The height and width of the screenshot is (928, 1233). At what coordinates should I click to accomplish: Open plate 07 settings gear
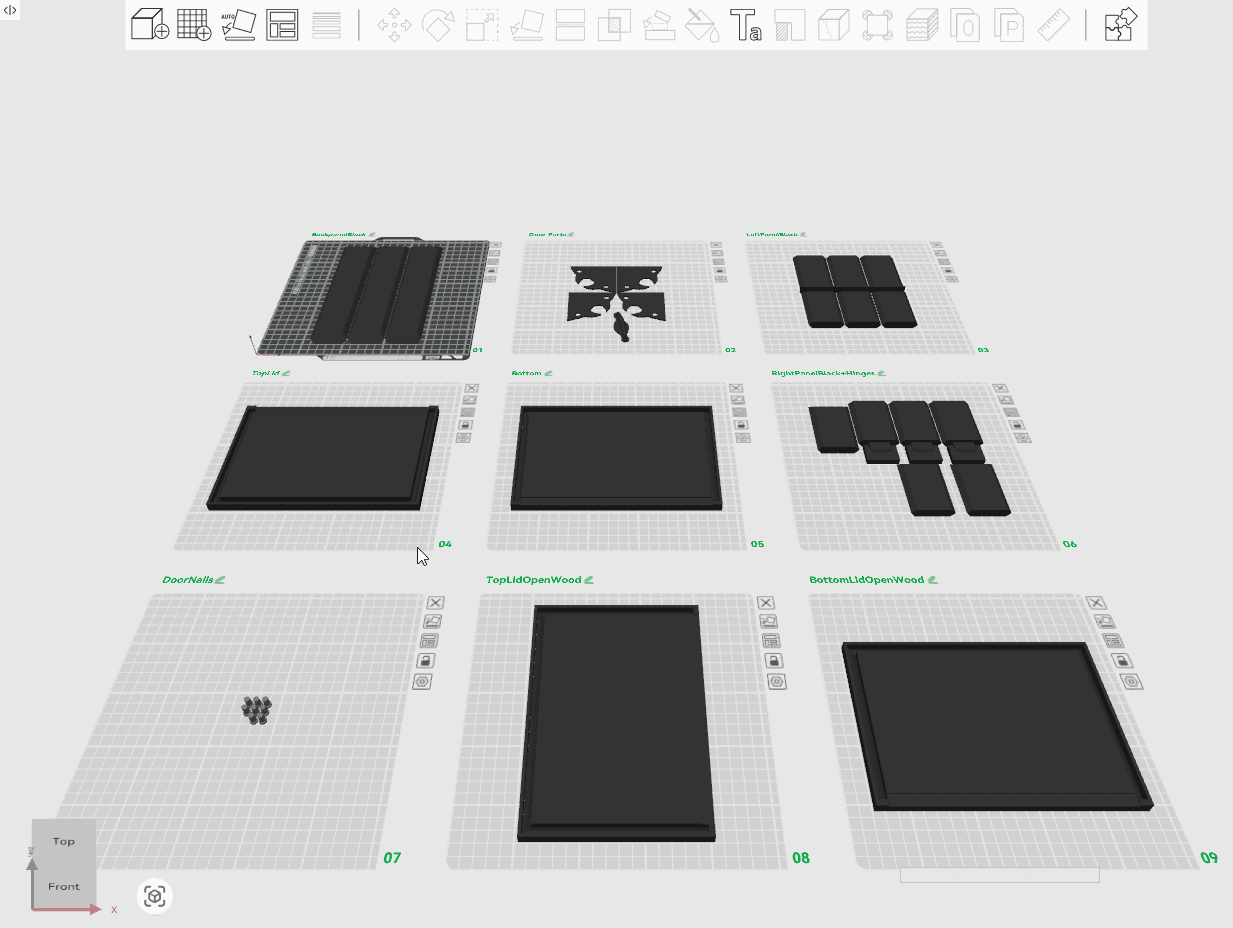pos(421,681)
